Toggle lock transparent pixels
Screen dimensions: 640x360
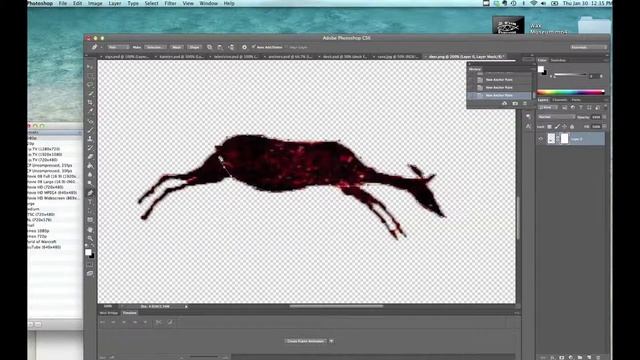549,127
